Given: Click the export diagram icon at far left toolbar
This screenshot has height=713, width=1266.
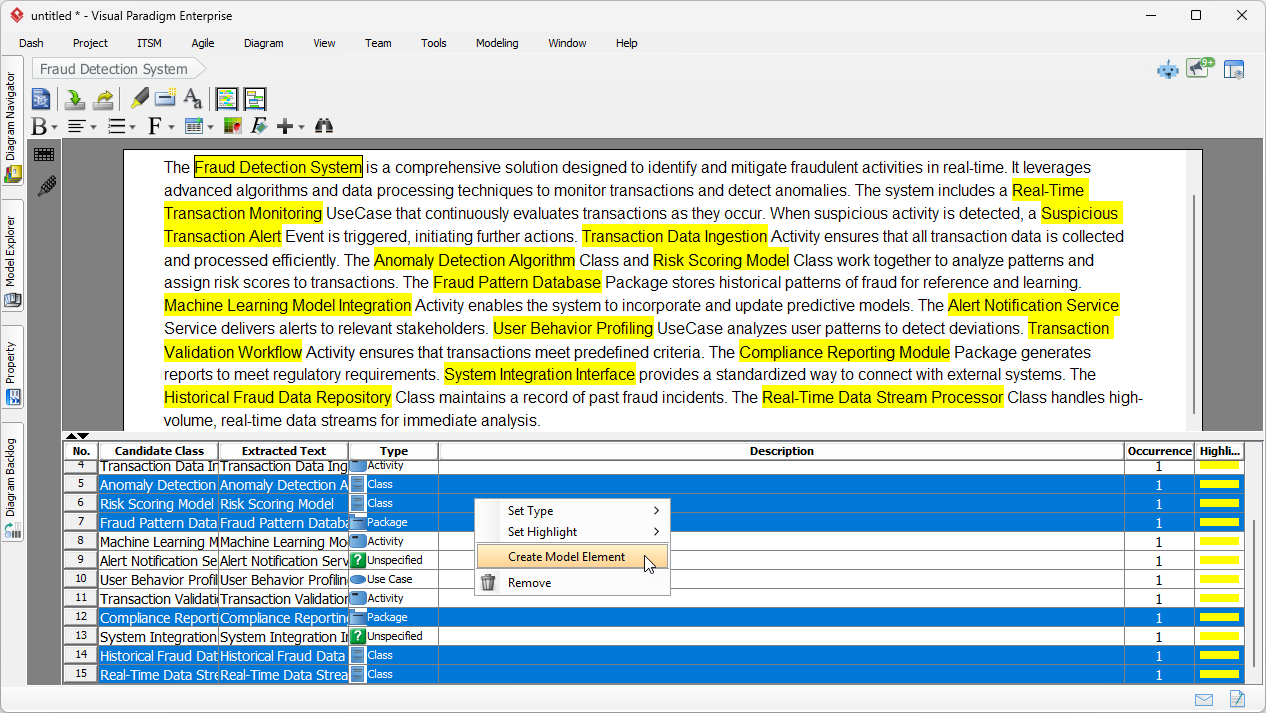Looking at the screenshot, I should (x=41, y=98).
